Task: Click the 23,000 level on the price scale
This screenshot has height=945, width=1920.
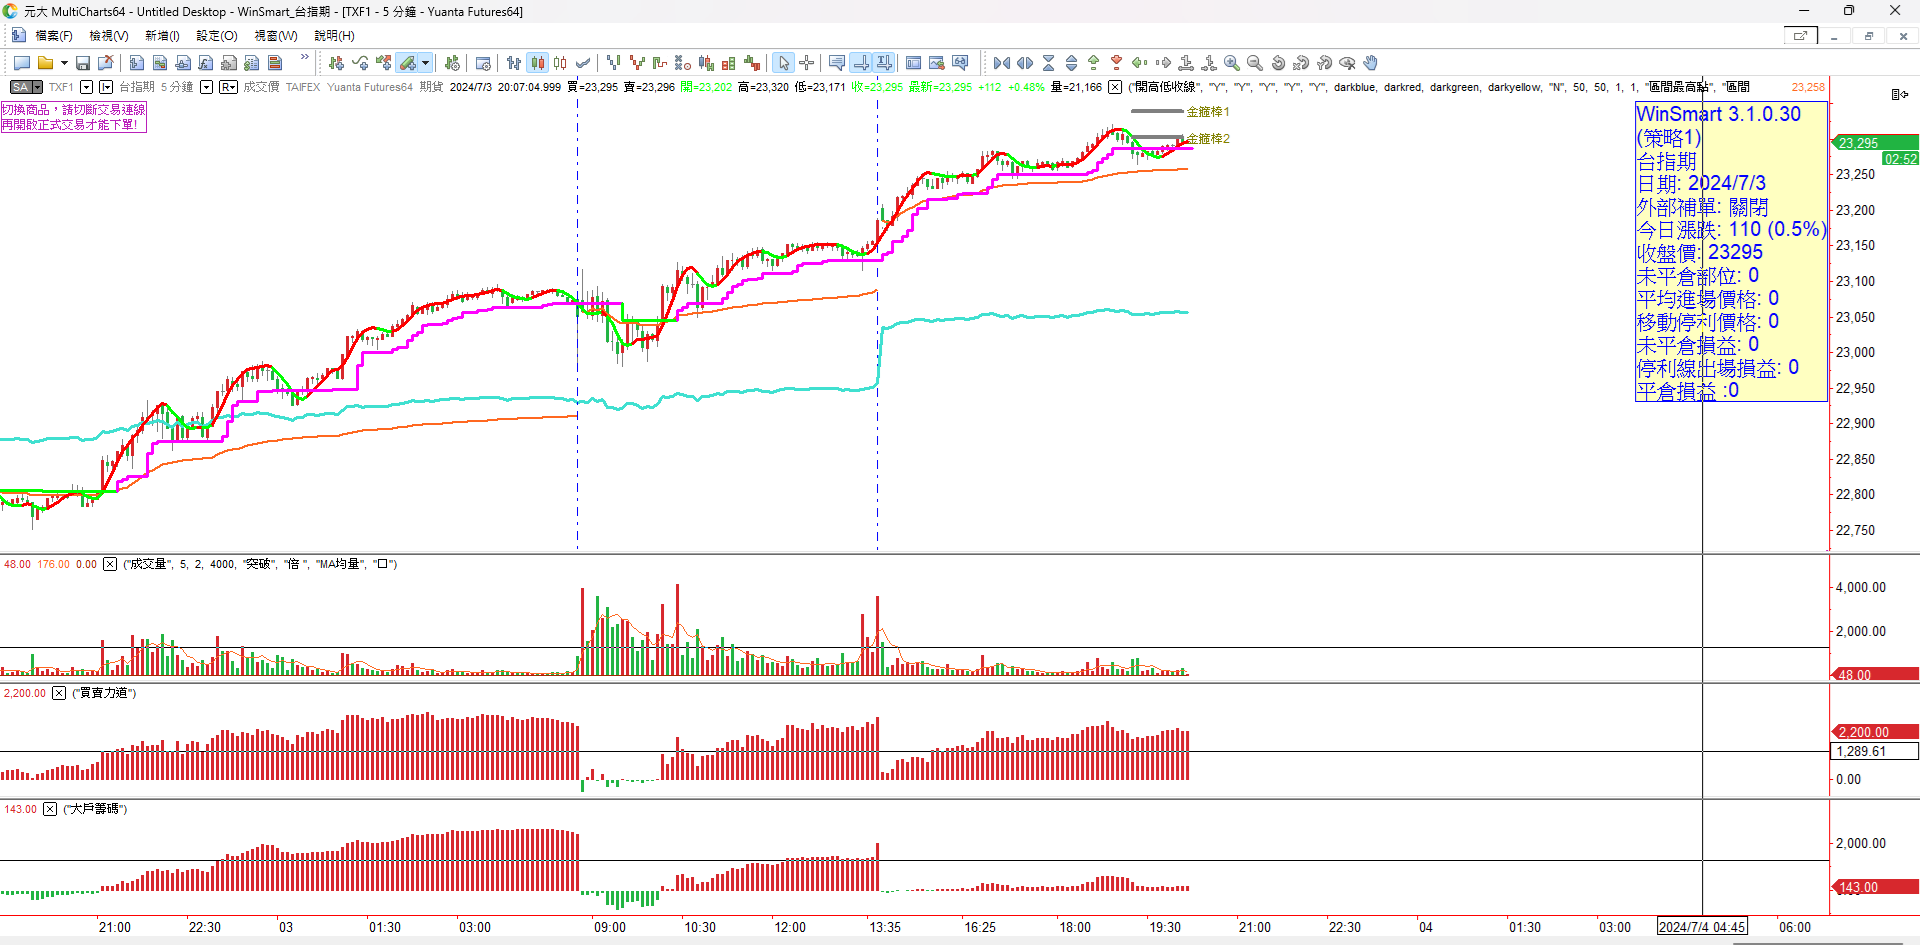Action: 1855,352
